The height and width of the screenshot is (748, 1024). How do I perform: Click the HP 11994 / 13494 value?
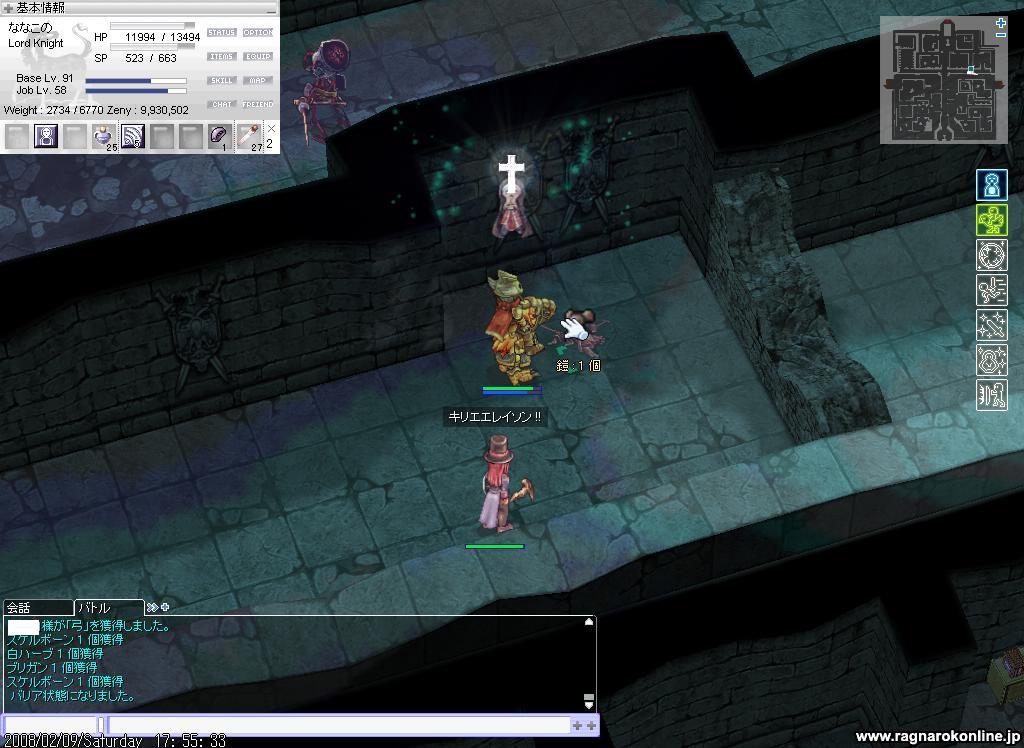pyautogui.click(x=147, y=37)
